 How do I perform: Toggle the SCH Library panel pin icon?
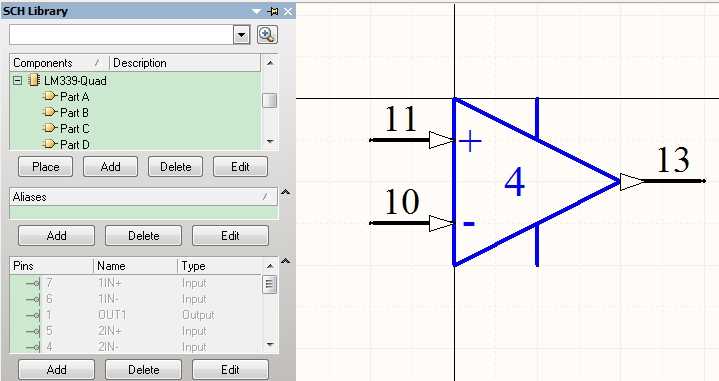pos(273,11)
